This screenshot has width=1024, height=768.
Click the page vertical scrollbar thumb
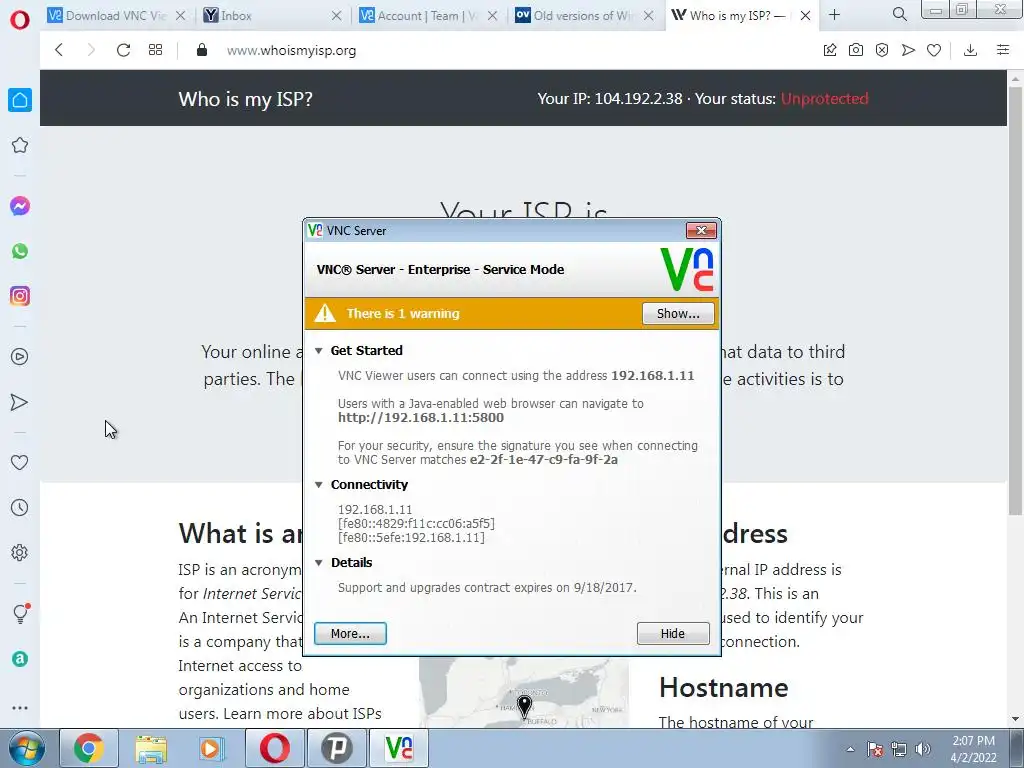[x=1015, y=300]
